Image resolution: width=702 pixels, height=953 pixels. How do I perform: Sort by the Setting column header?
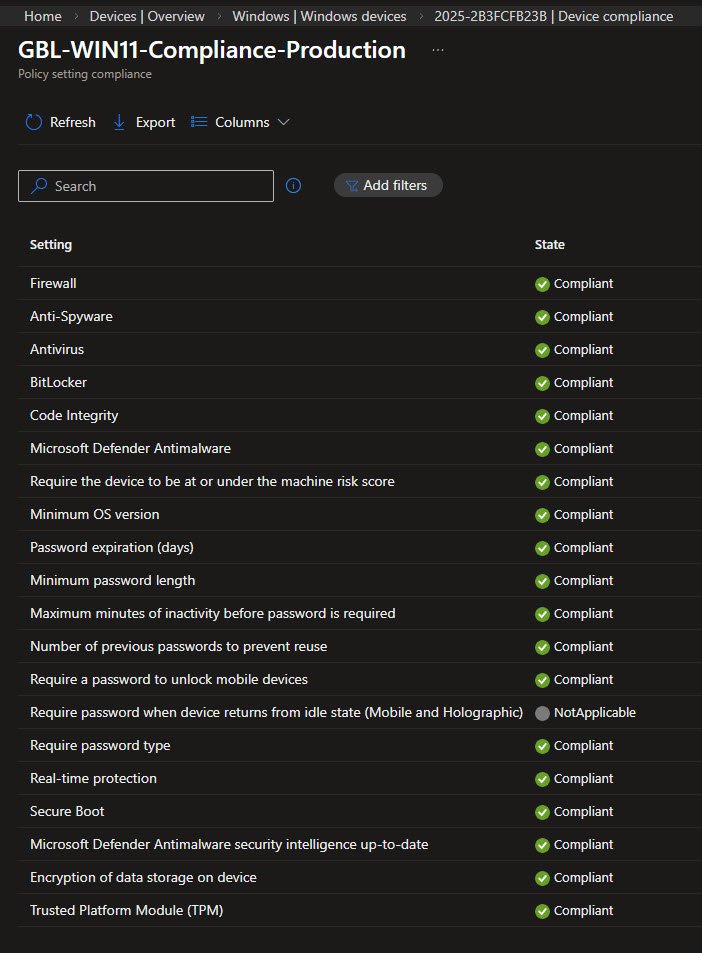(x=51, y=245)
